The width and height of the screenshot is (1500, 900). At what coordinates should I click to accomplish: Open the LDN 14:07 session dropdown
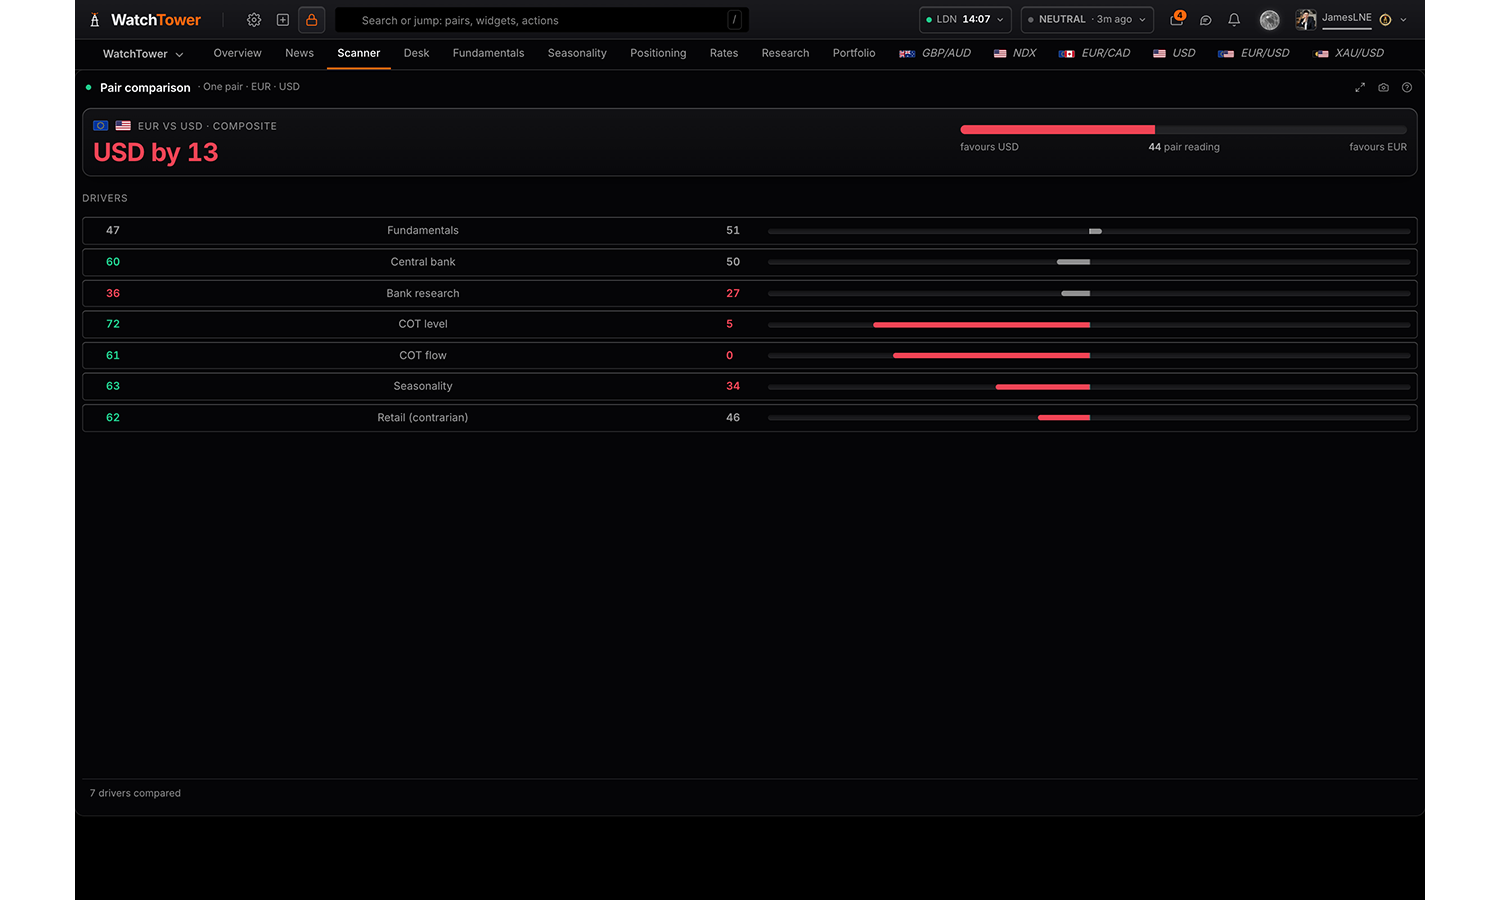965,20
